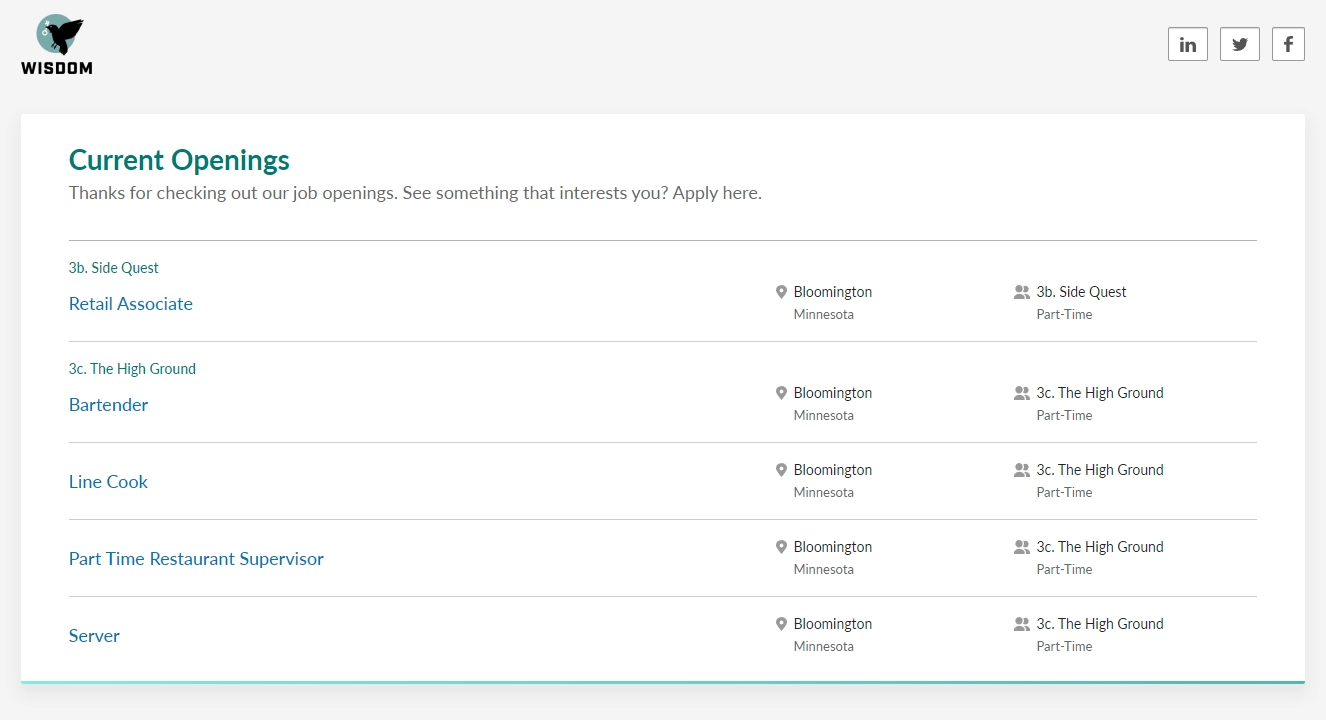The image size is (1326, 720).
Task: Click Bloomington location text in Bartender row
Action: tap(832, 393)
